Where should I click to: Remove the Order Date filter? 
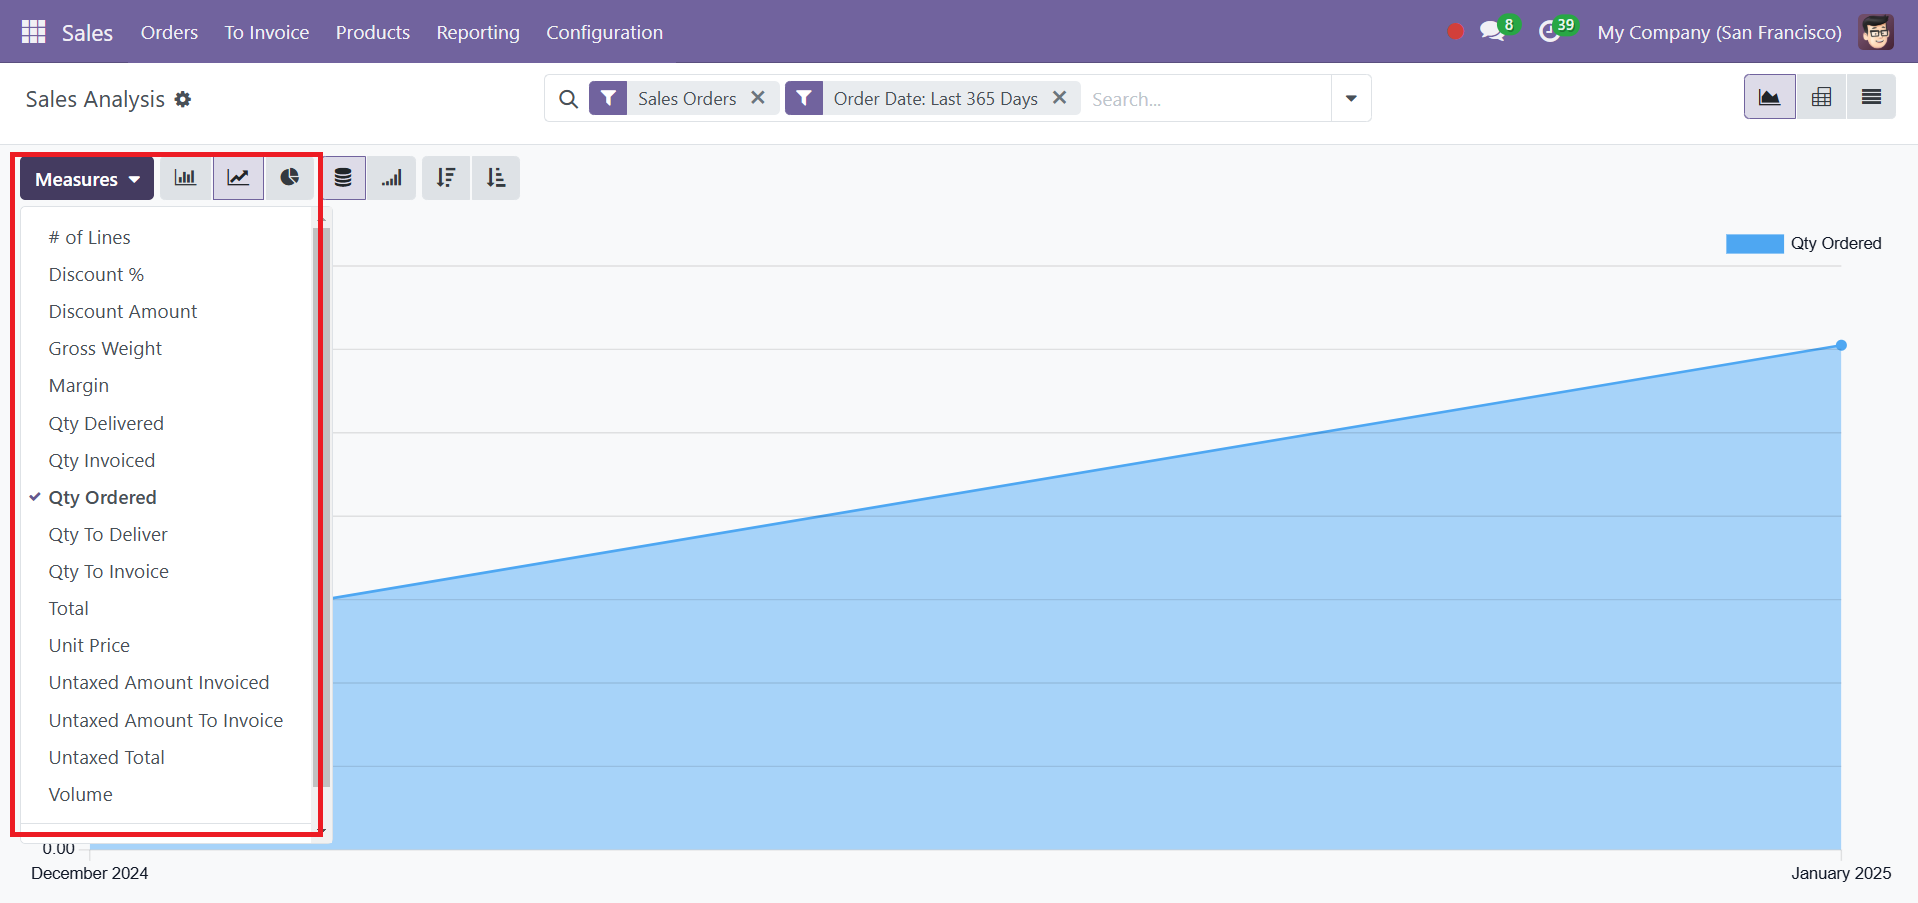pos(1060,98)
